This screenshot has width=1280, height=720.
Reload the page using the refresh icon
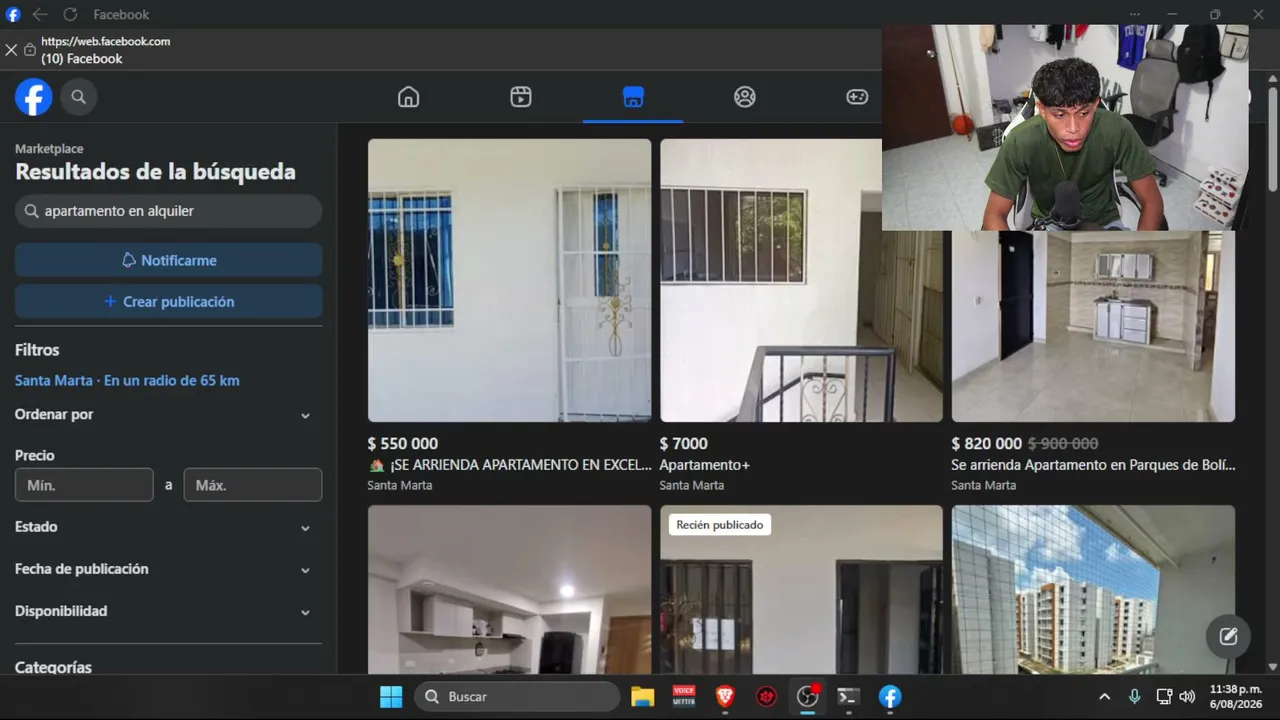coord(70,14)
